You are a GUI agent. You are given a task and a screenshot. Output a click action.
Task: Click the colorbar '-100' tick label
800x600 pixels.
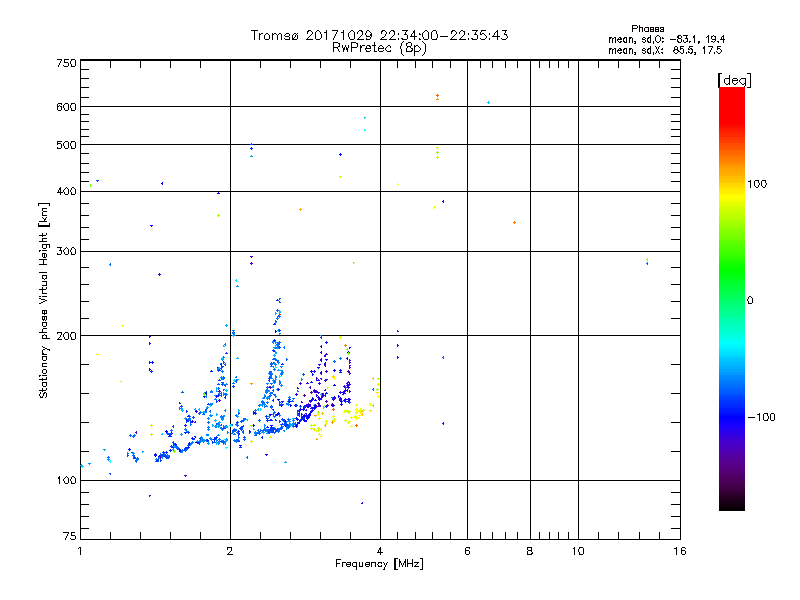point(761,417)
